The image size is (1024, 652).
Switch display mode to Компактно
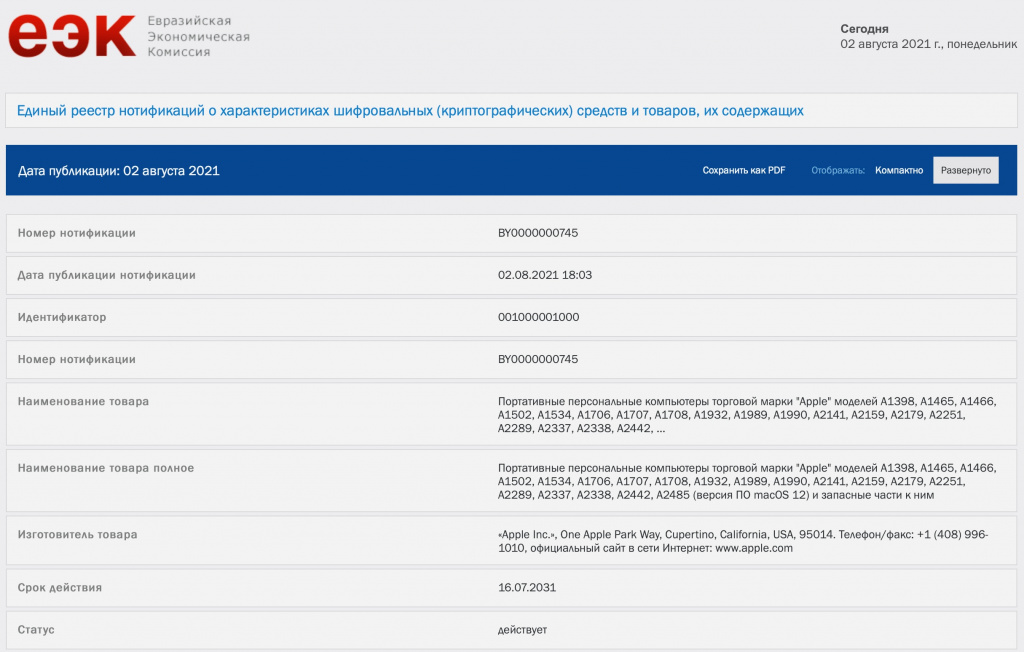(899, 171)
